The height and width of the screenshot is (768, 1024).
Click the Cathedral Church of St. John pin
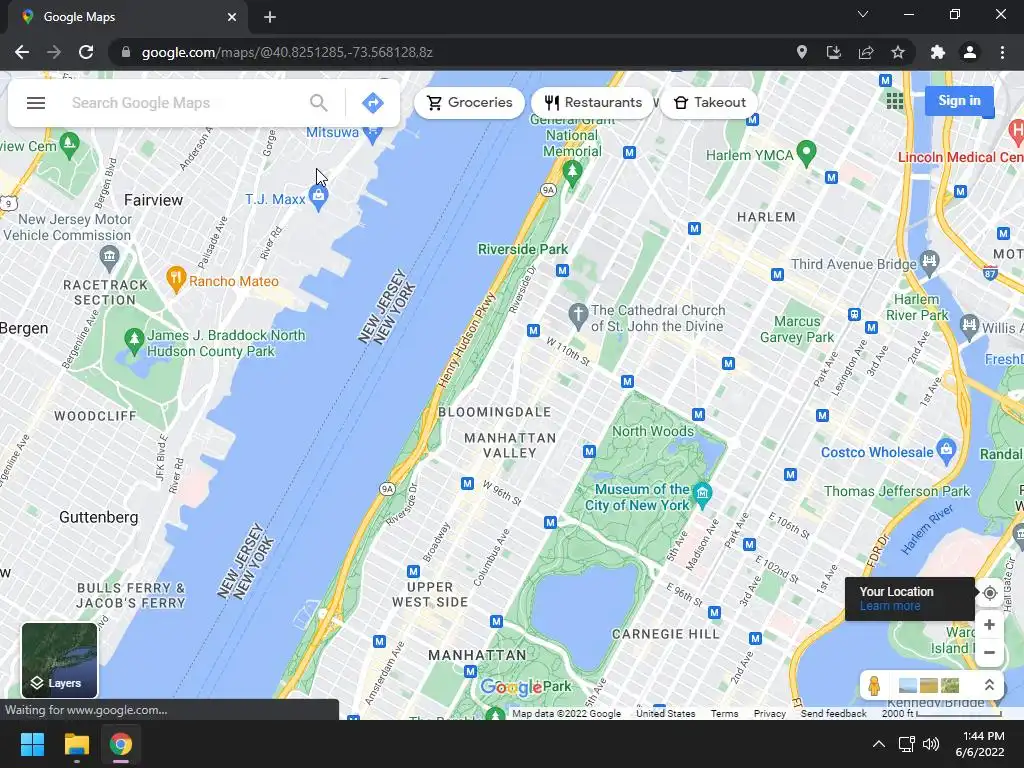click(577, 316)
